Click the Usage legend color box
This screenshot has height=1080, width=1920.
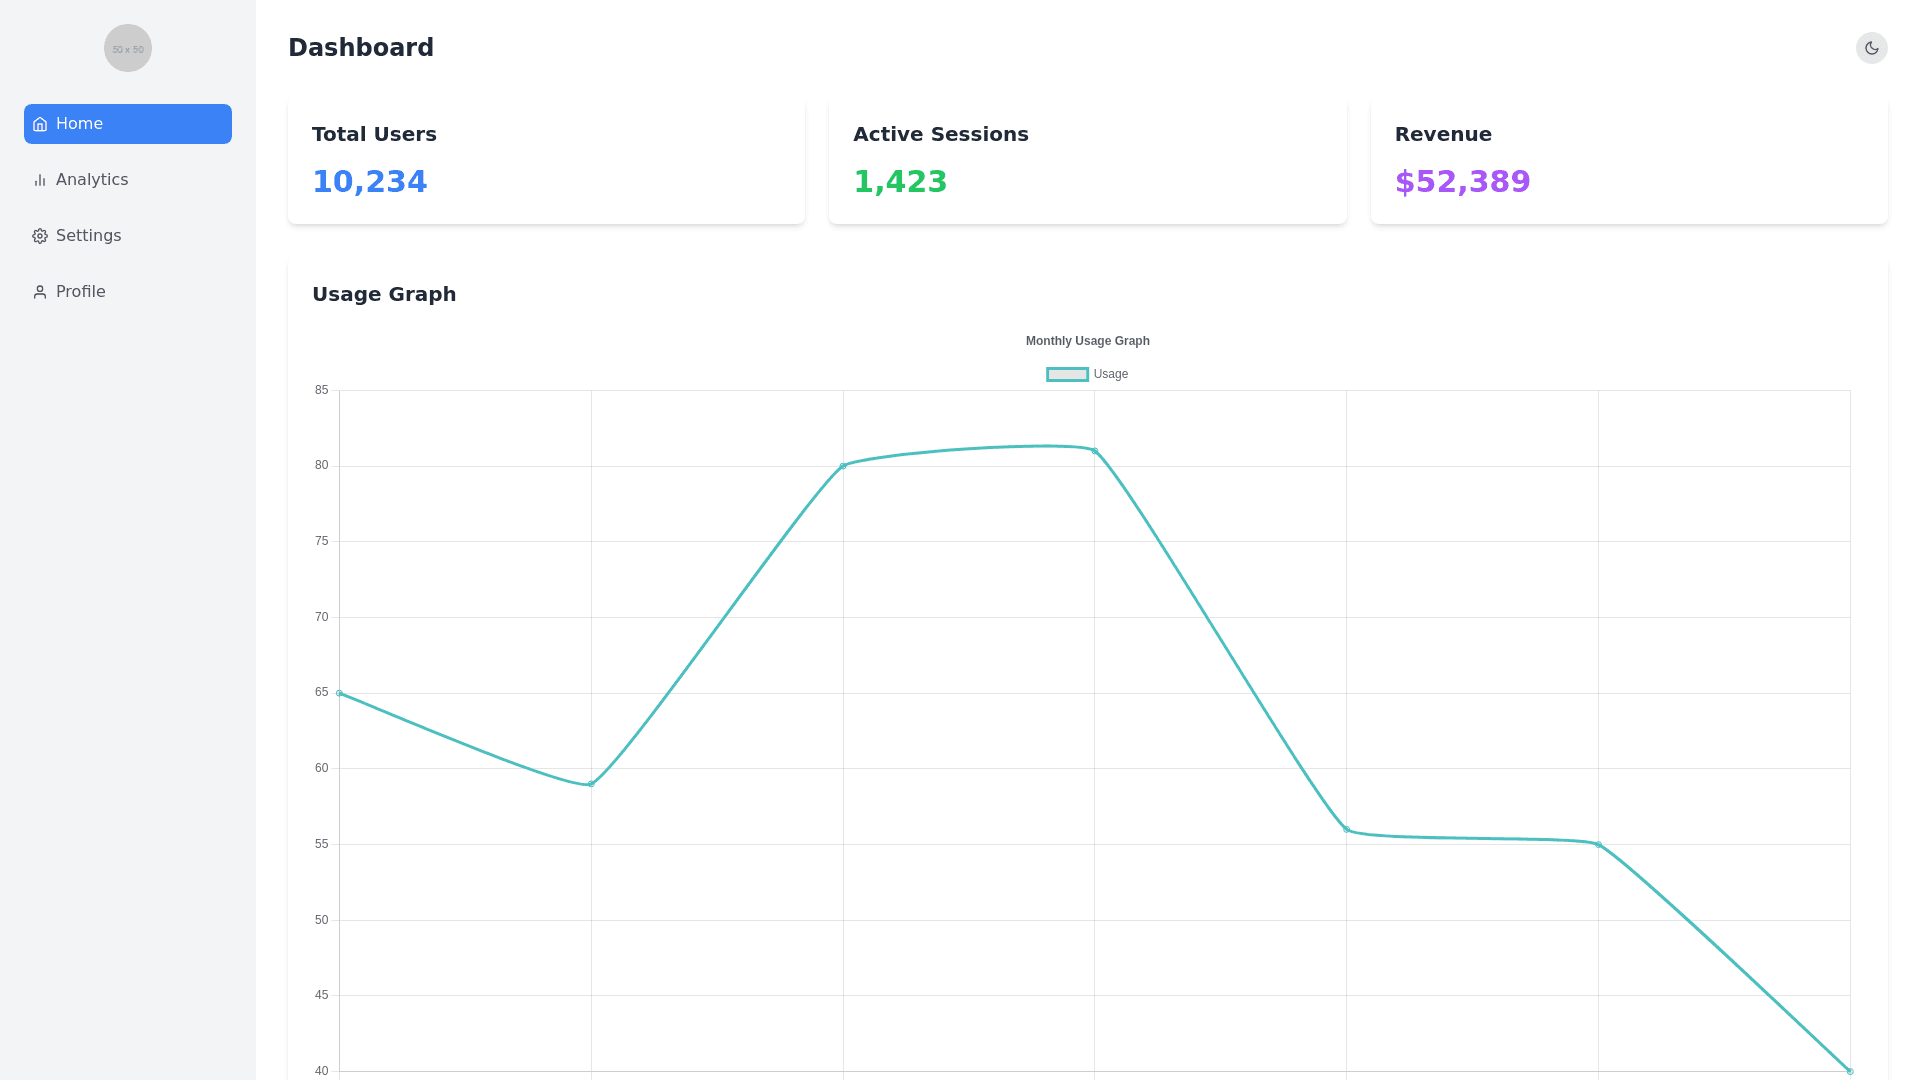(1067, 374)
